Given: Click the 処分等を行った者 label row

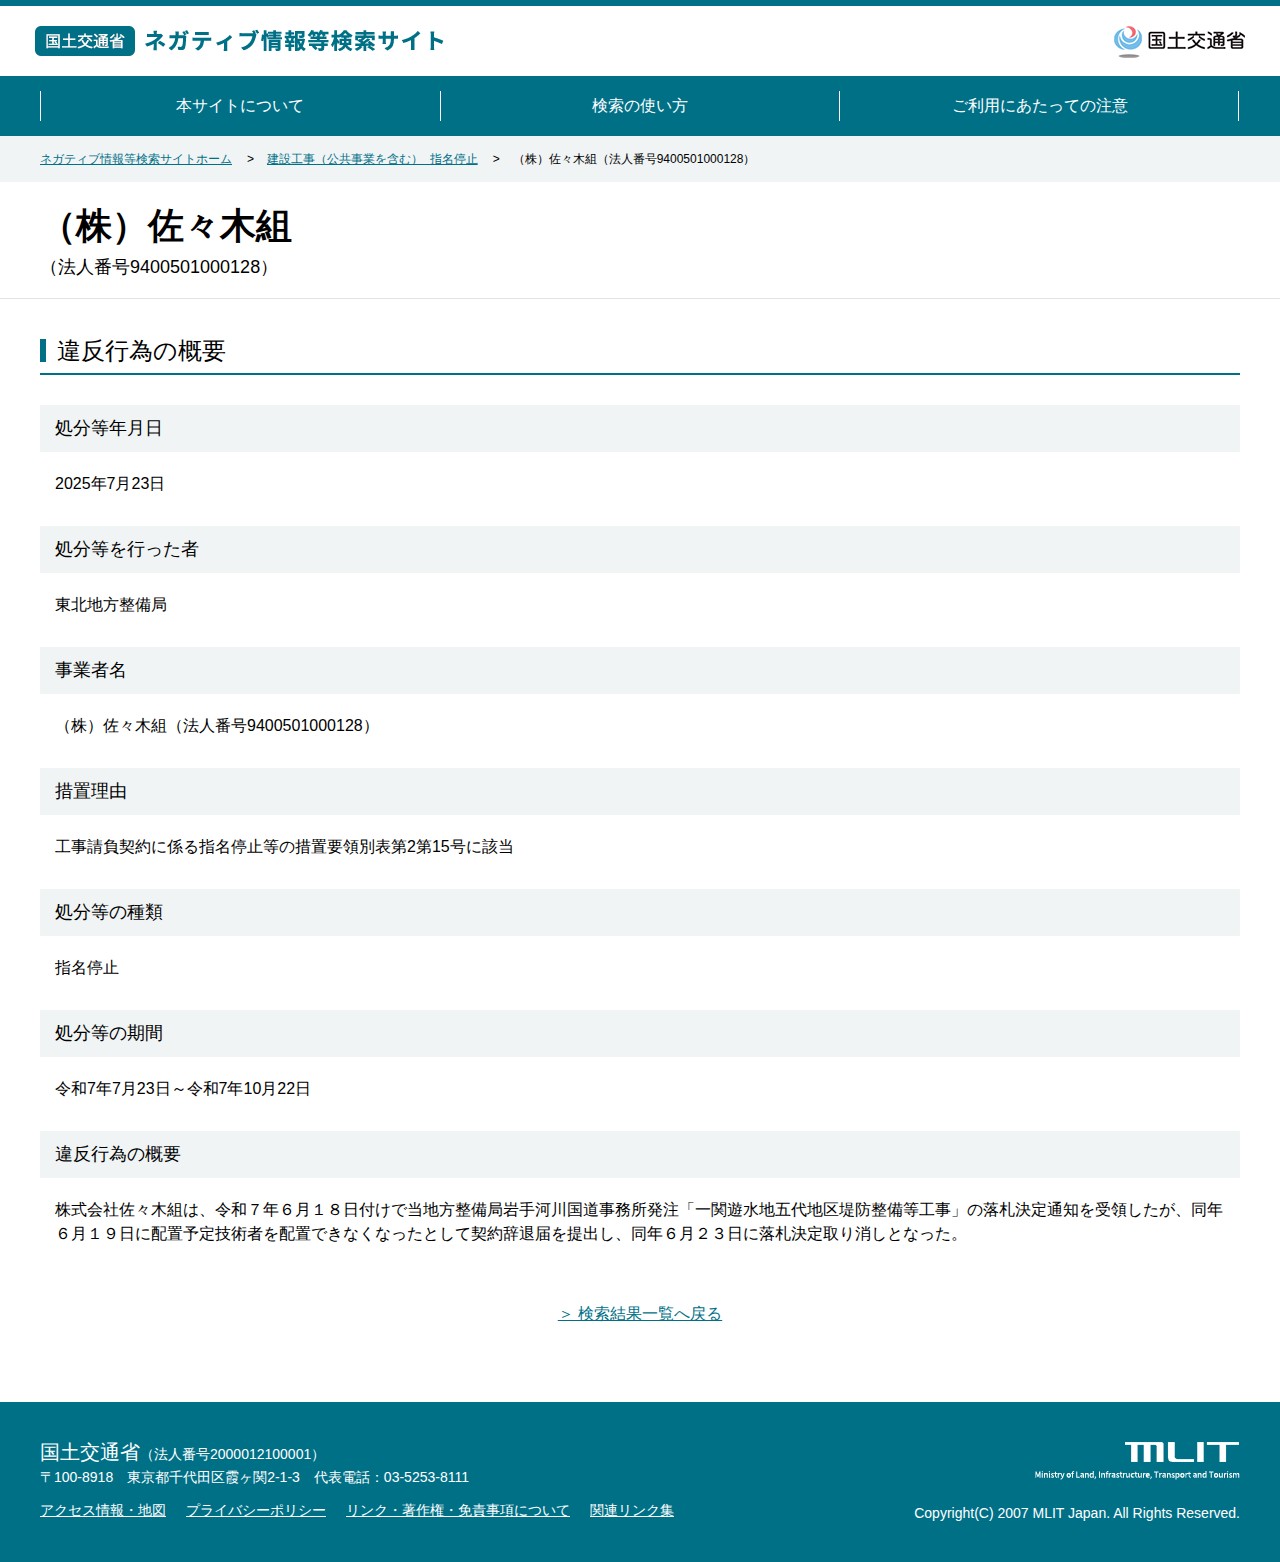Looking at the screenshot, I should 640,549.
